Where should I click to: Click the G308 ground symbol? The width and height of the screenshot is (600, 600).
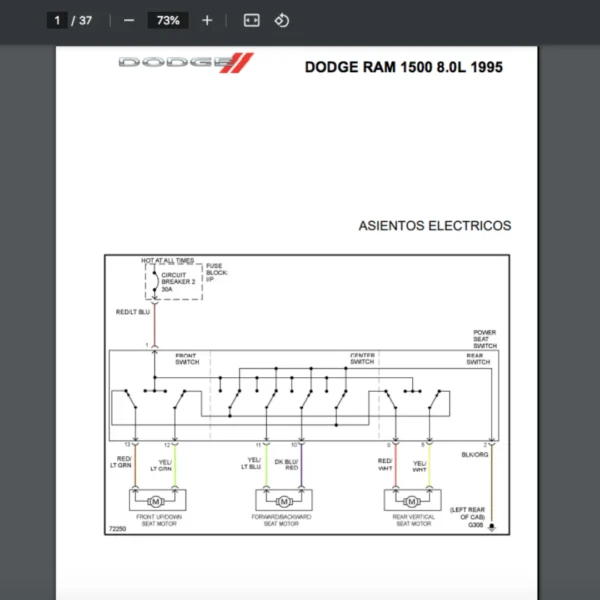coord(490,527)
